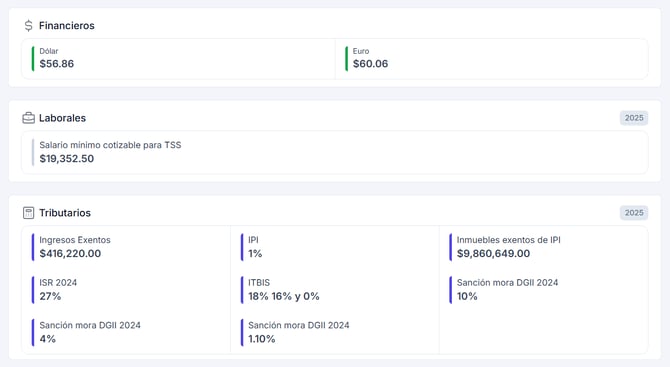
Task: Open the Euro exchange rate card
Action: click(x=491, y=59)
